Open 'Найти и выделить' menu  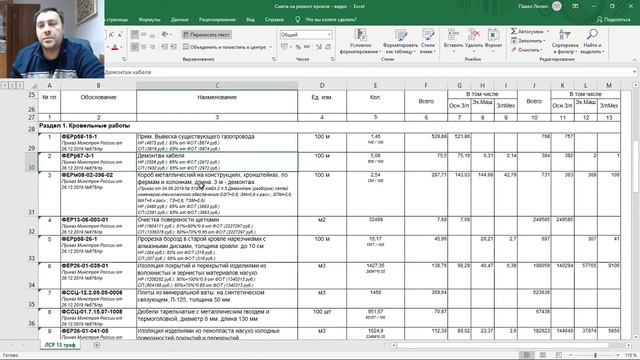592,42
